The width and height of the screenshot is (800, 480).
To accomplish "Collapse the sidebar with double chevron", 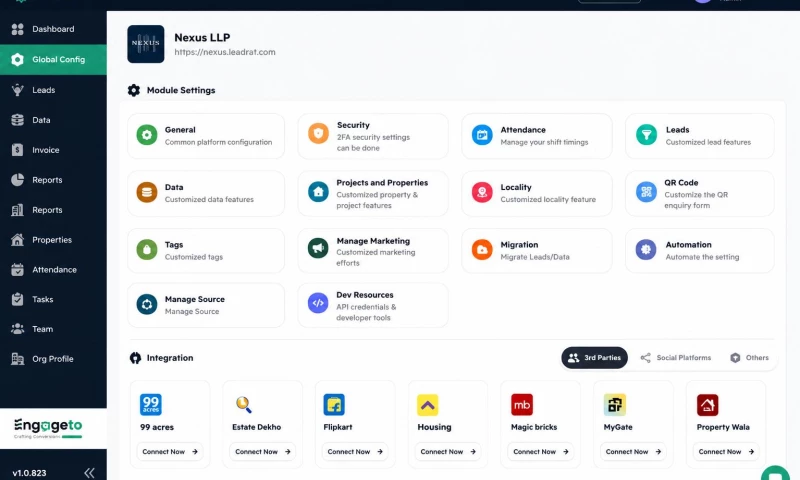I will coord(89,473).
